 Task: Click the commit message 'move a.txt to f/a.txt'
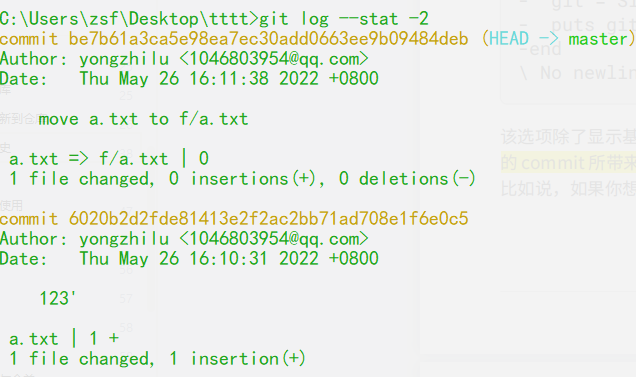pos(143,119)
